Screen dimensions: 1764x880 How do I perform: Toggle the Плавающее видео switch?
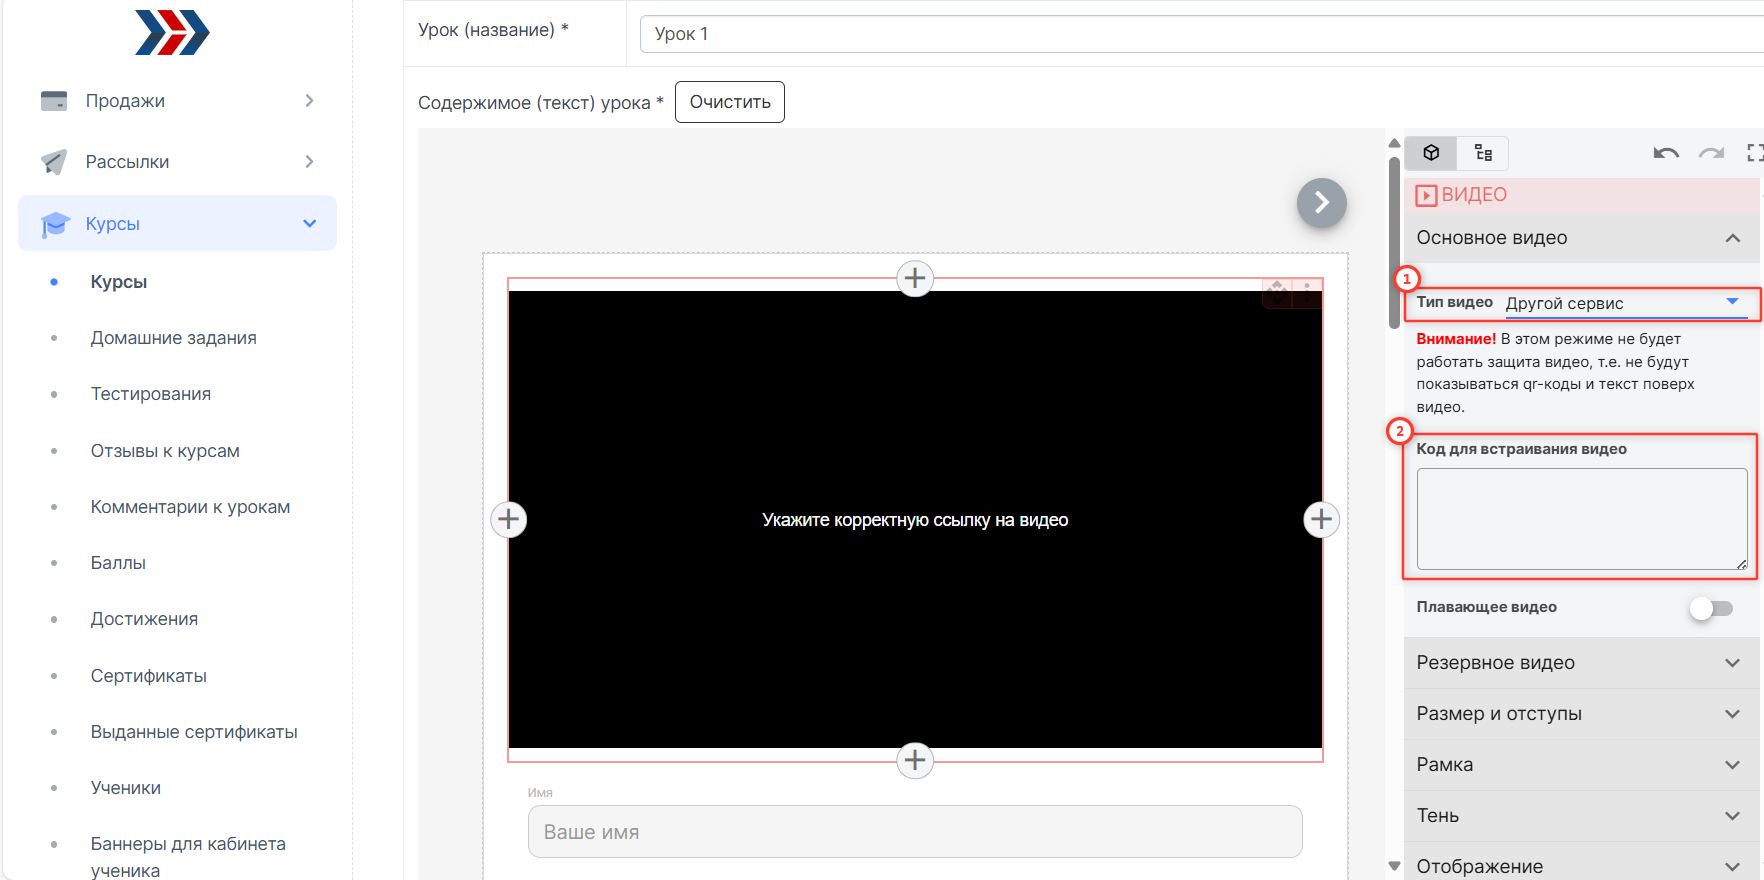point(1710,608)
